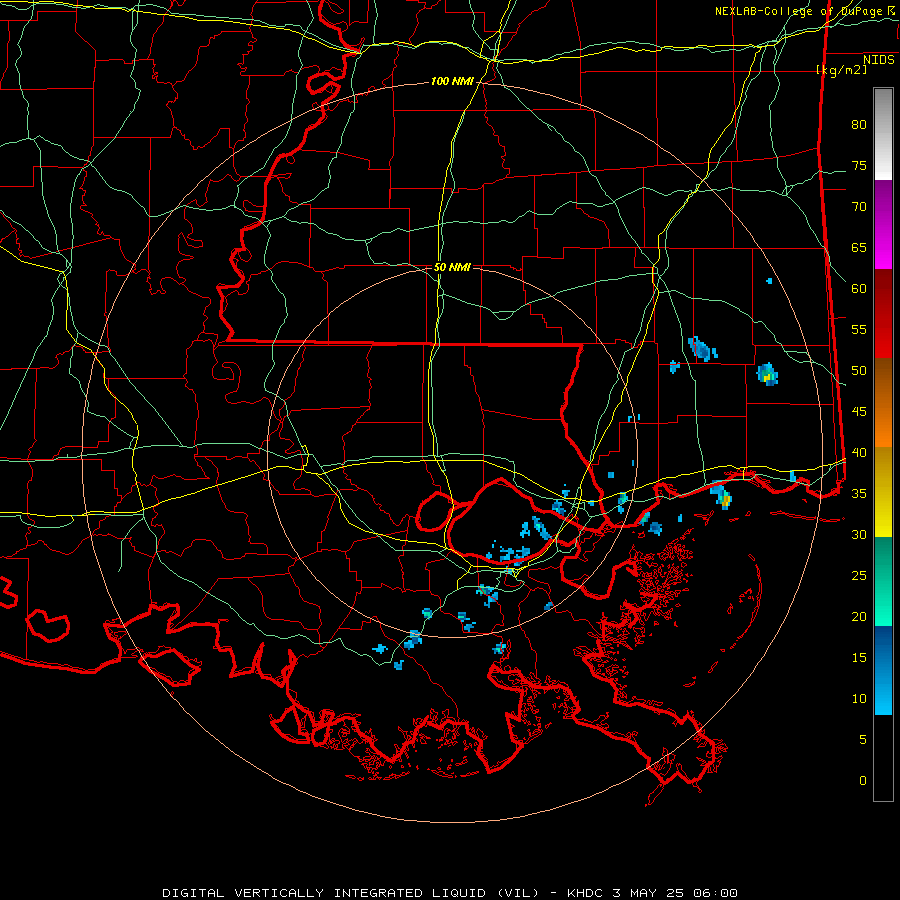Viewport: 900px width, 900px height.
Task: Click the 100 NMI range ring label
Action: click(x=452, y=82)
